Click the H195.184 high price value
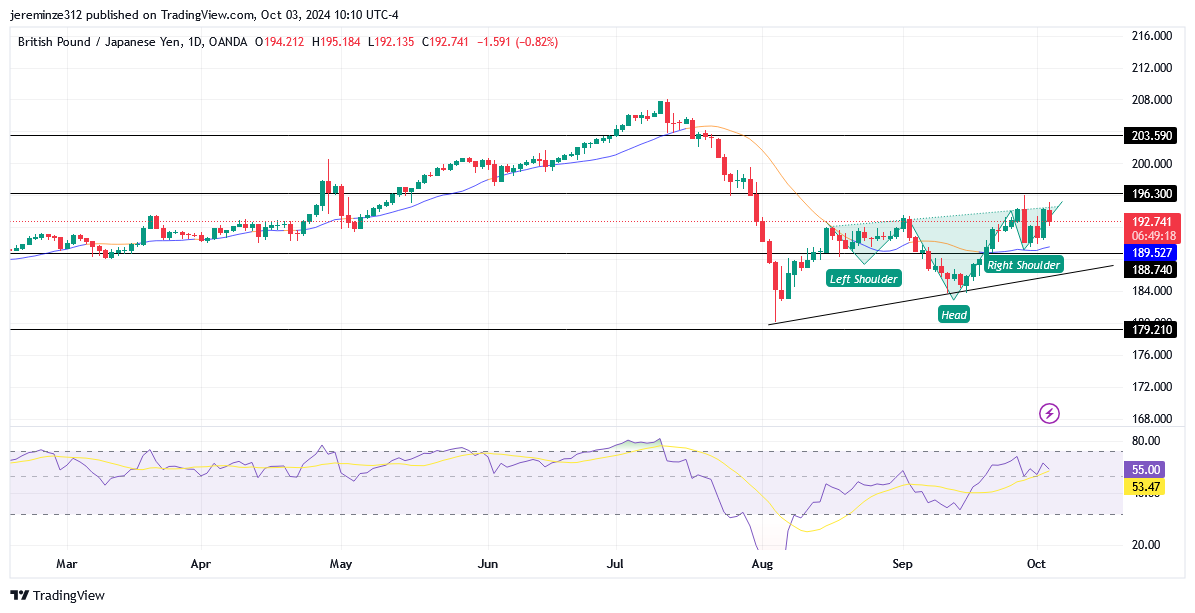The width and height of the screenshot is (1195, 613). click(x=336, y=42)
